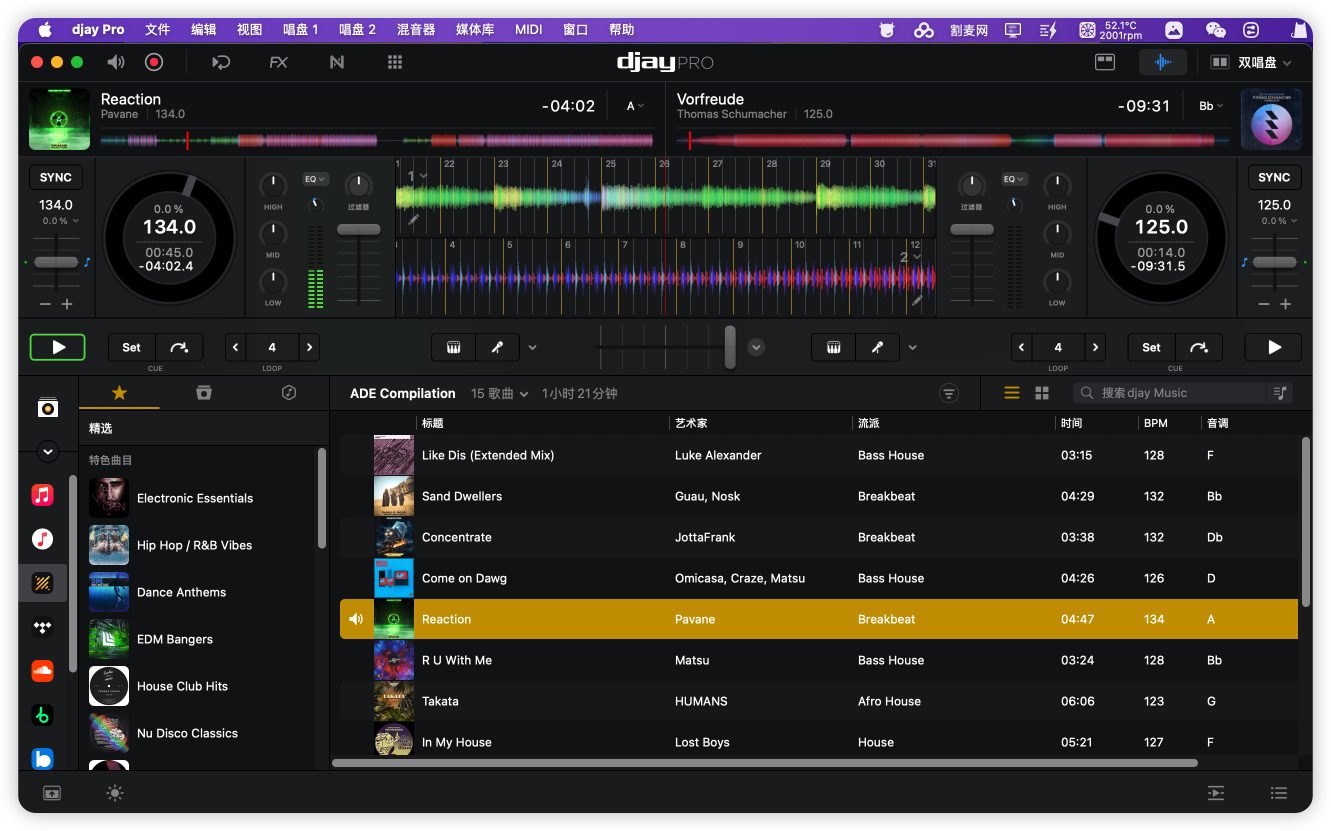Image resolution: width=1331 pixels, height=831 pixels.
Task: Open the 双唱盘 layout dropdown
Action: coord(1250,62)
